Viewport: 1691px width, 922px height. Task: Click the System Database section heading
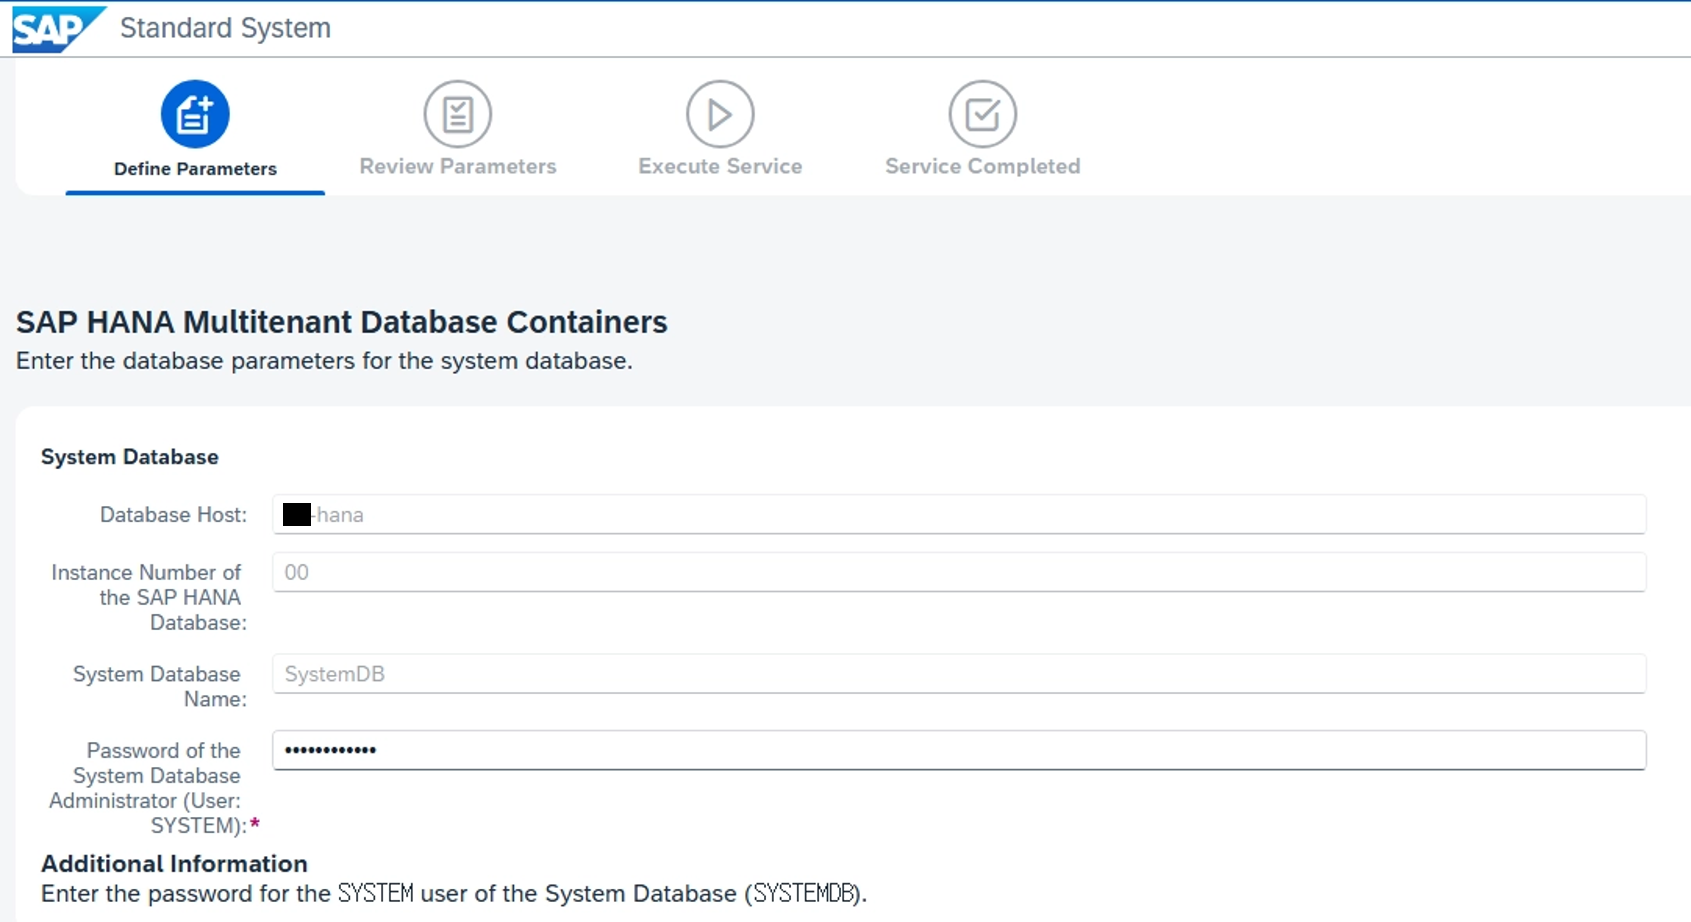tap(130, 457)
